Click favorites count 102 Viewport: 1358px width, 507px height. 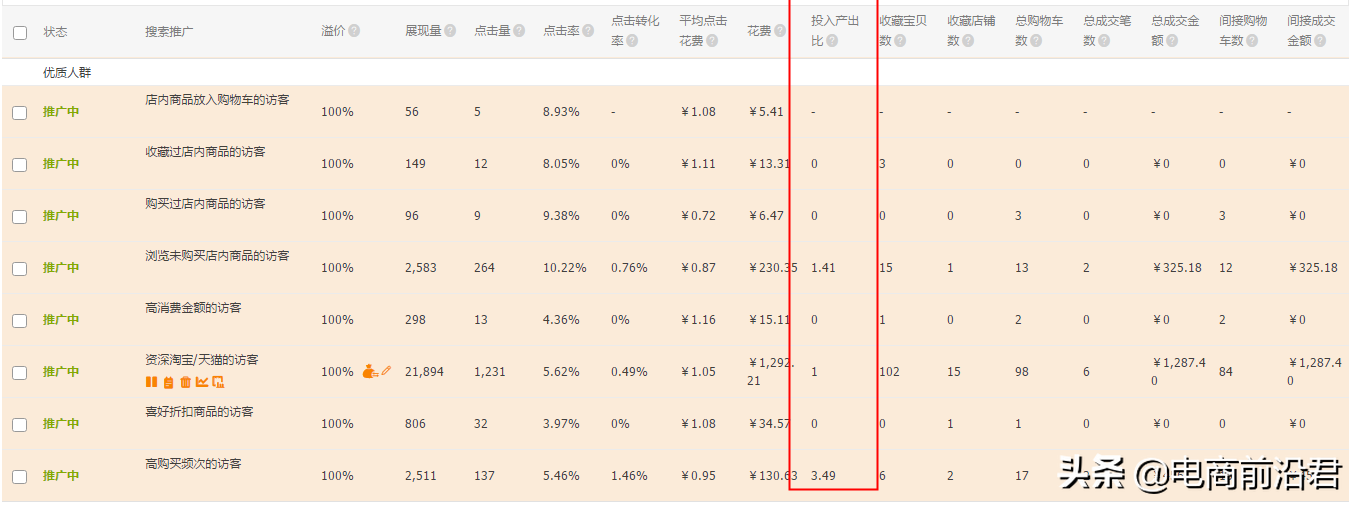pyautogui.click(x=889, y=372)
